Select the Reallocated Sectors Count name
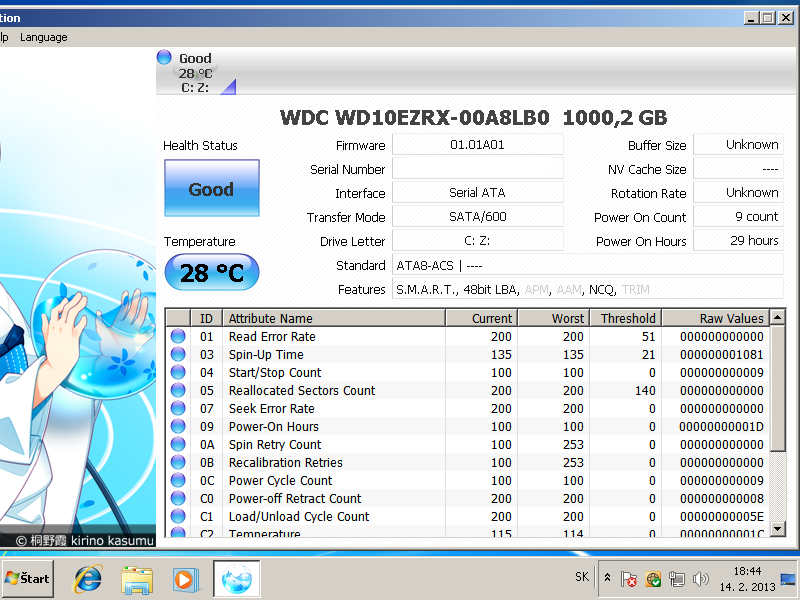The width and height of the screenshot is (800, 600). [x=302, y=390]
